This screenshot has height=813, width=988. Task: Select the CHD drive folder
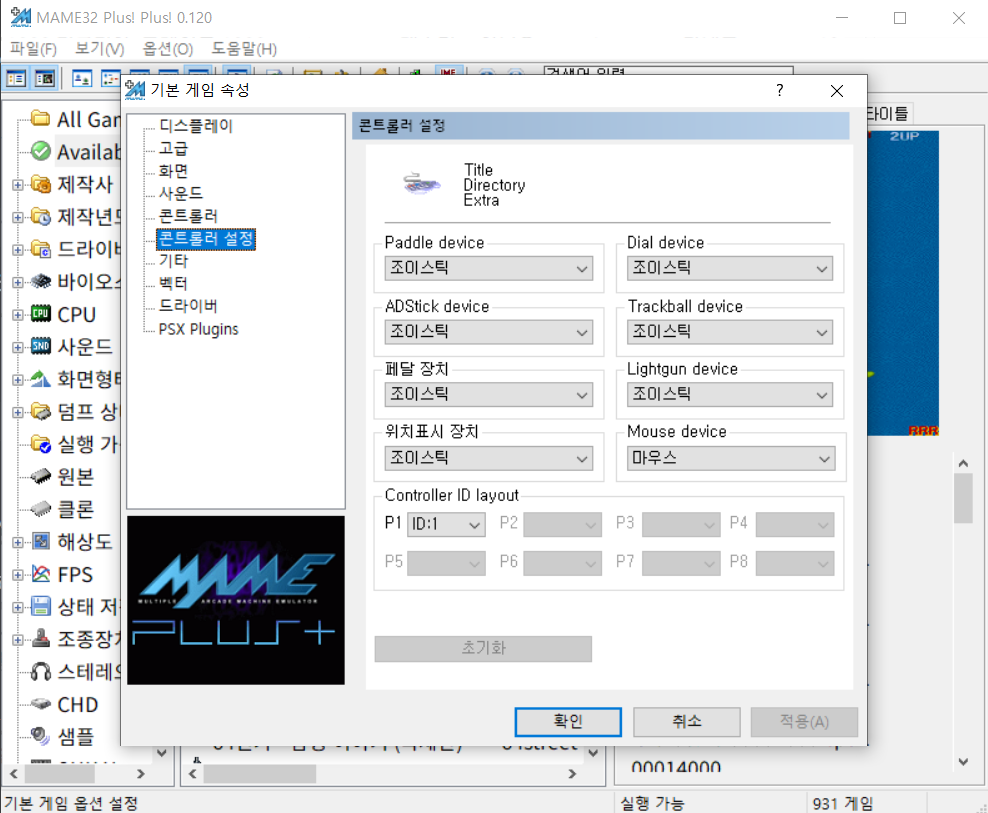click(41, 703)
